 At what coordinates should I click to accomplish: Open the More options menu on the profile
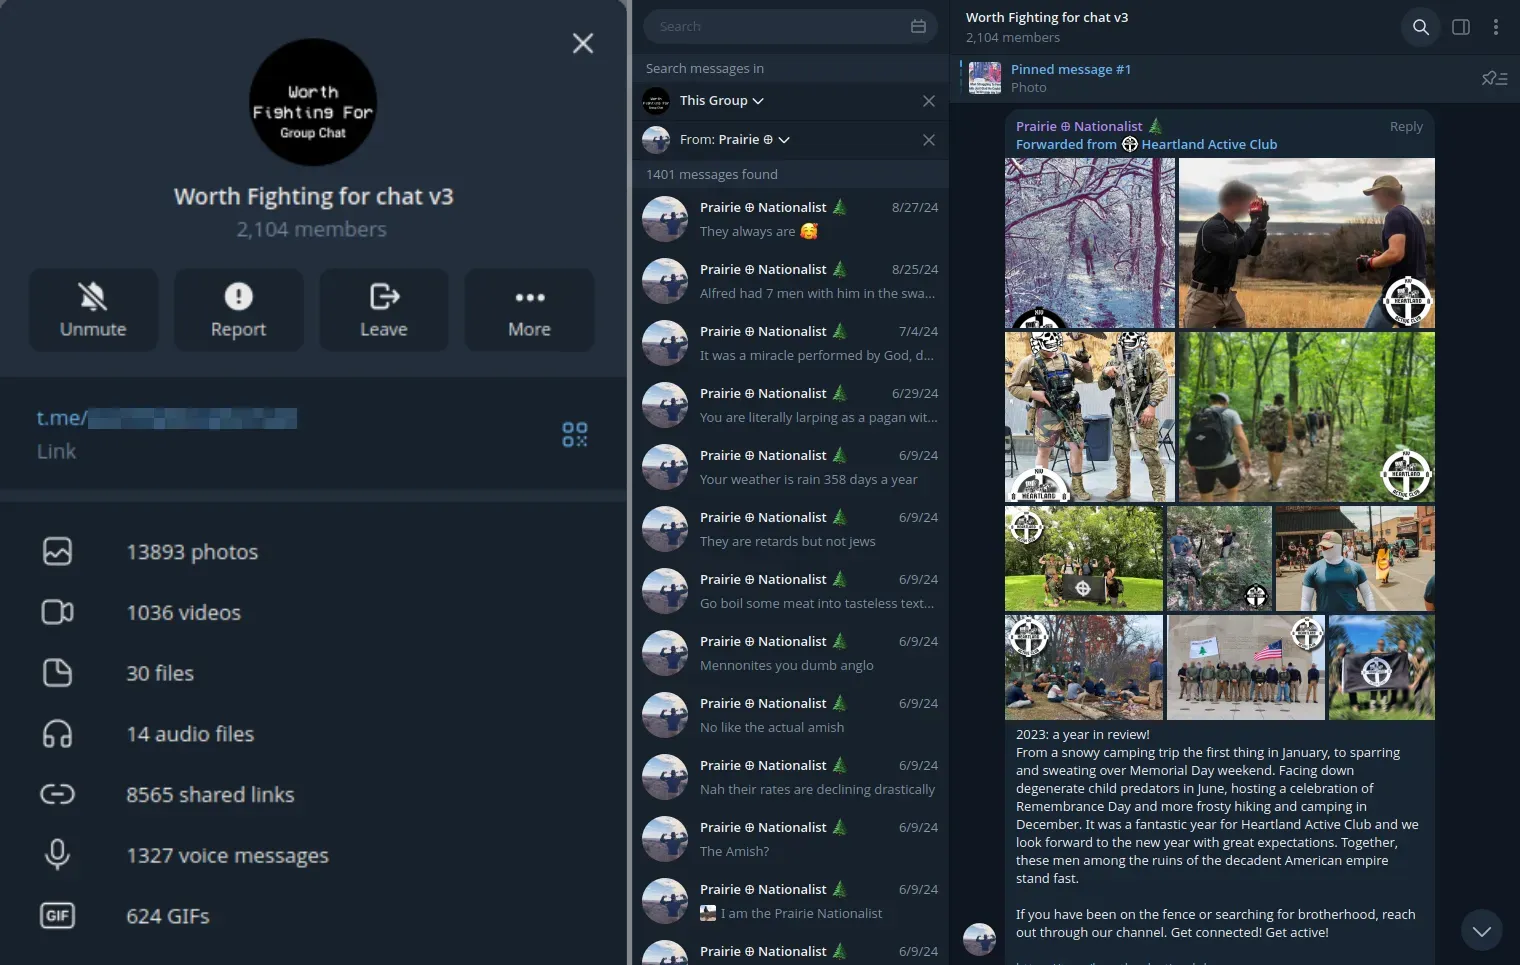tap(529, 310)
